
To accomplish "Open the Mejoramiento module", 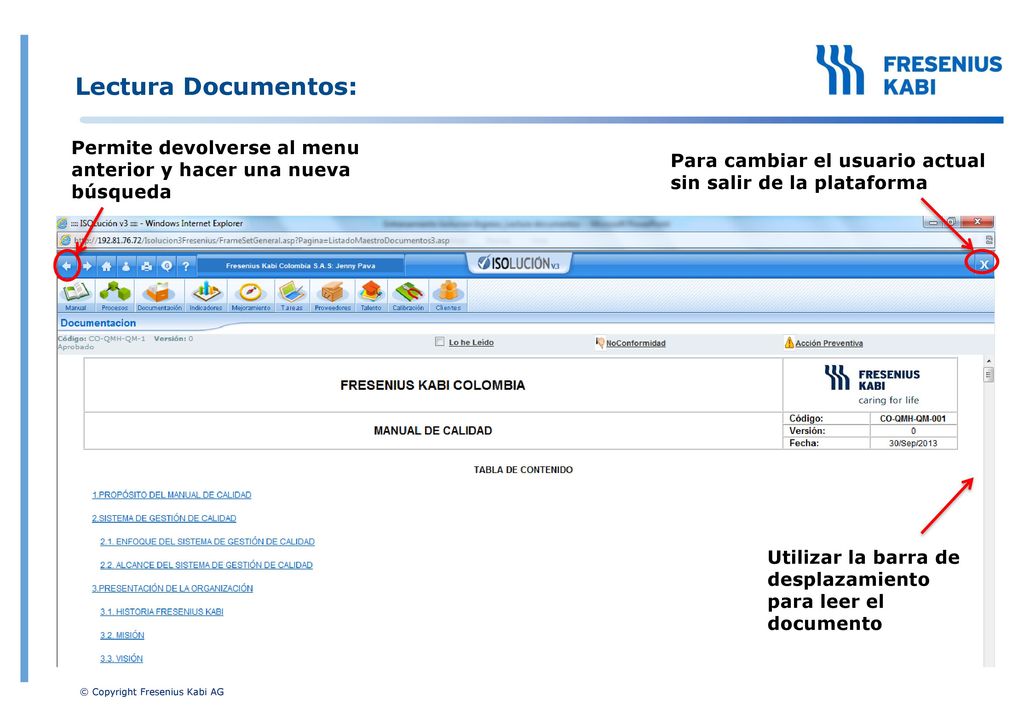I will point(251,296).
